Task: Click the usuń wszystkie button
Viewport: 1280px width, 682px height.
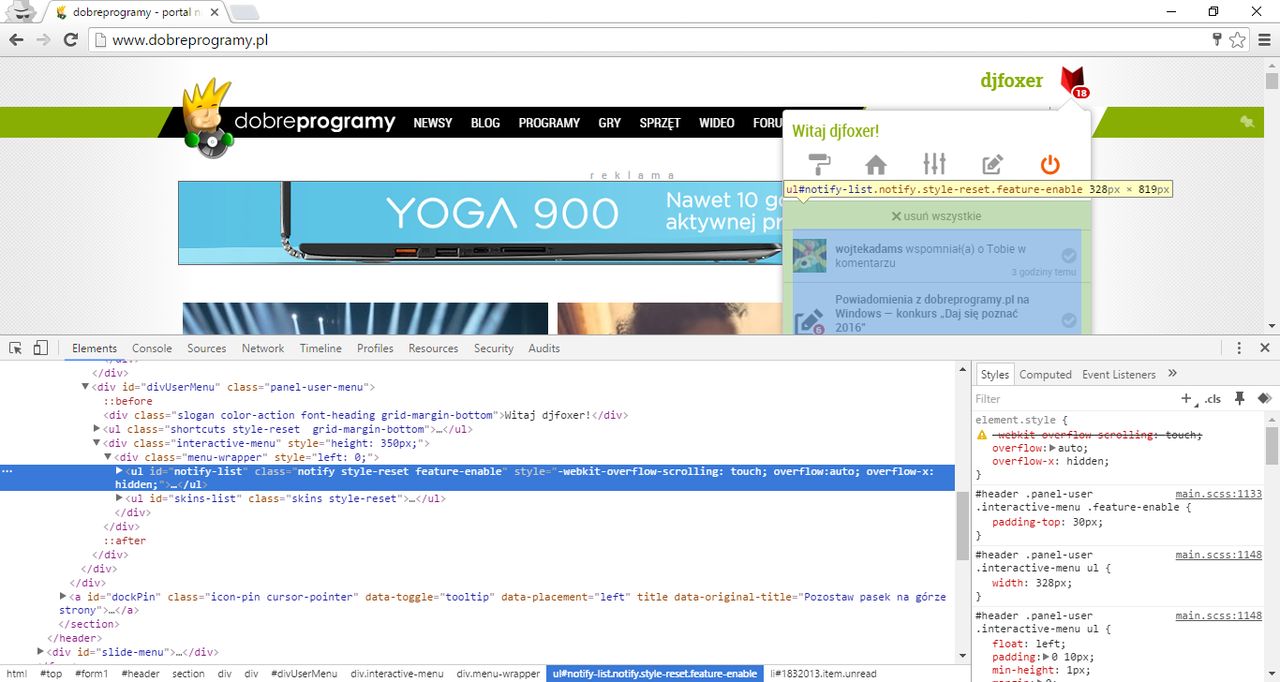Action: [x=937, y=216]
